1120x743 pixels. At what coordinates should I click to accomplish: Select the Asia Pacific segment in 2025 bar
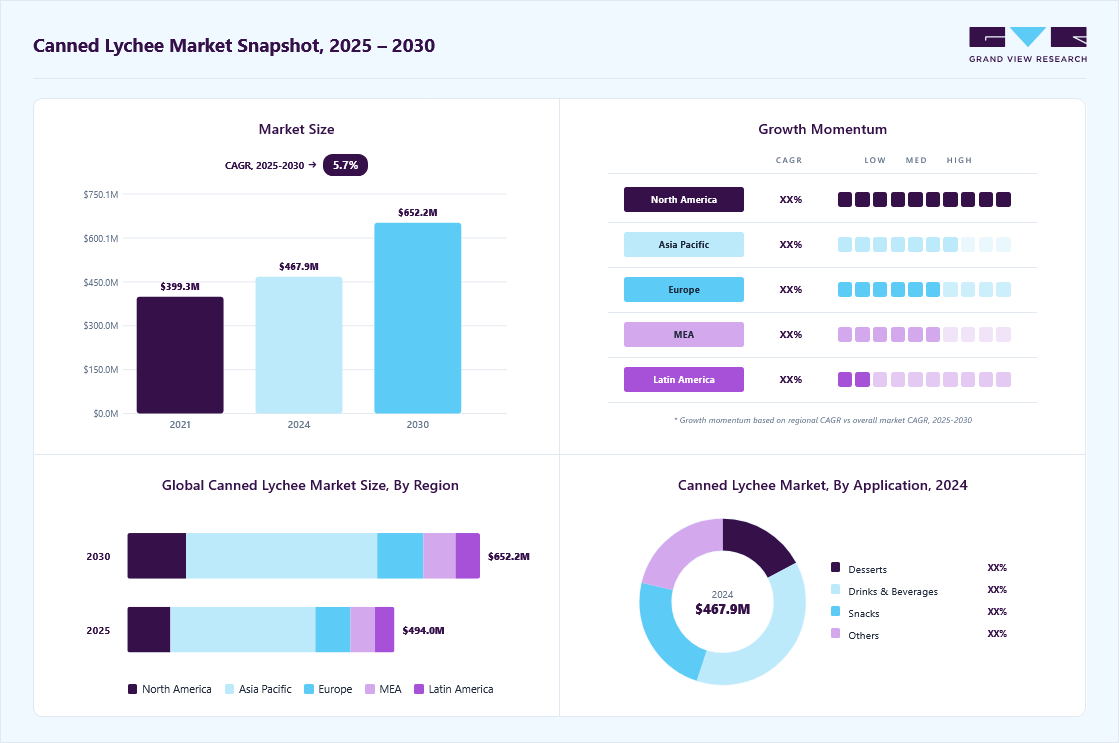[x=243, y=629]
